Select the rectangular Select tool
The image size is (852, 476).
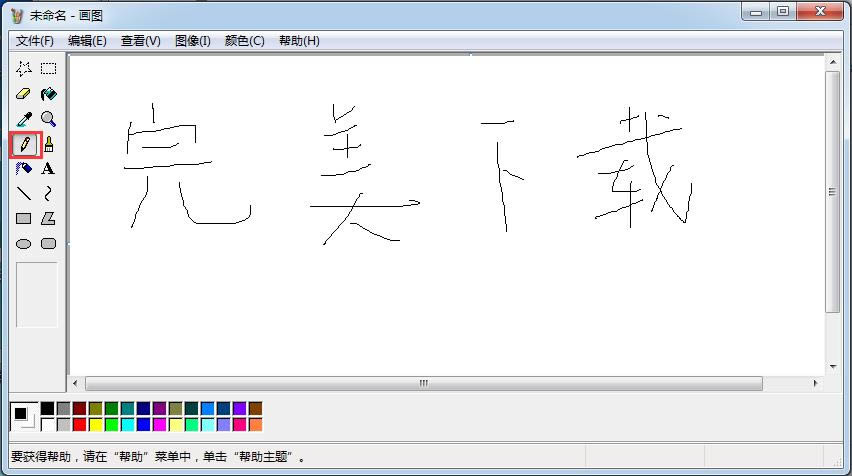pos(48,68)
